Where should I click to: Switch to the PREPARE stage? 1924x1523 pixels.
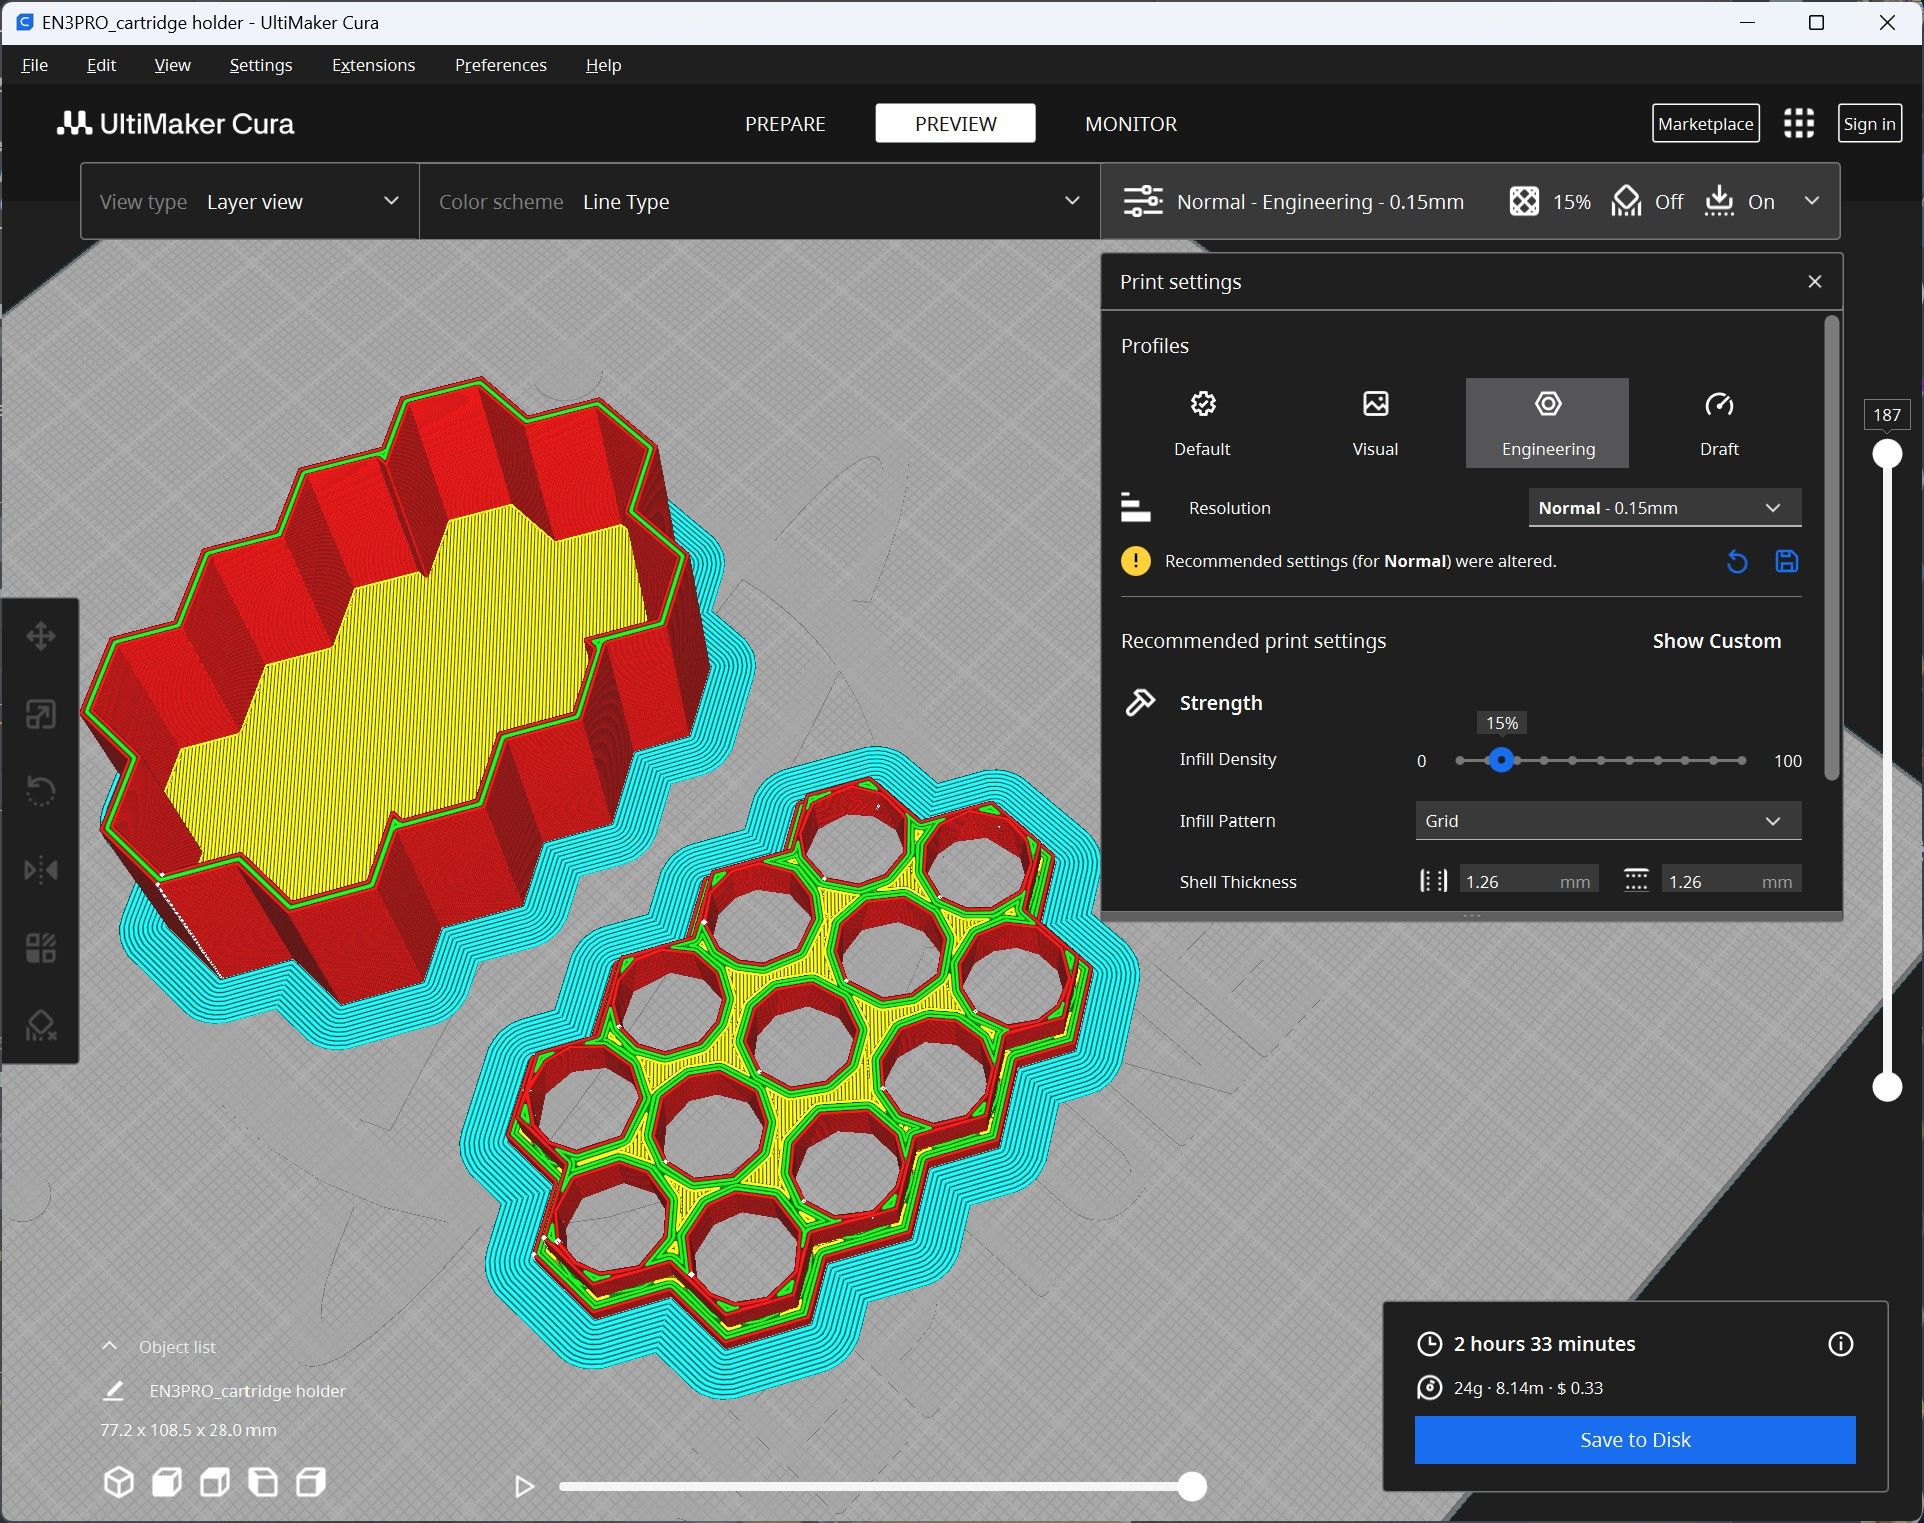pos(785,123)
